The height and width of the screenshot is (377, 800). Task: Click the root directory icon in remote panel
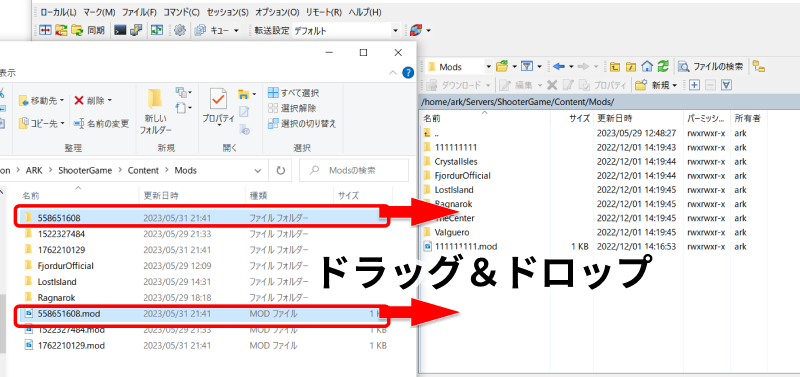(631, 66)
